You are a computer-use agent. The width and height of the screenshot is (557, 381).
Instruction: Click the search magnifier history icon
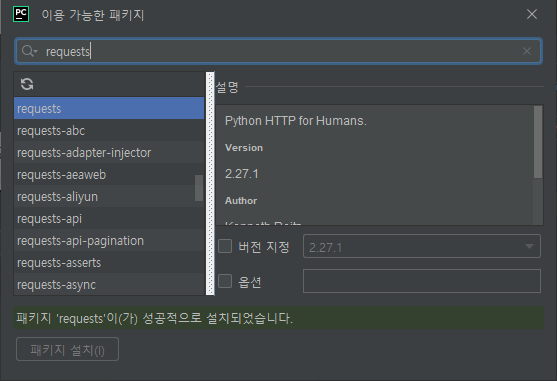tap(29, 51)
